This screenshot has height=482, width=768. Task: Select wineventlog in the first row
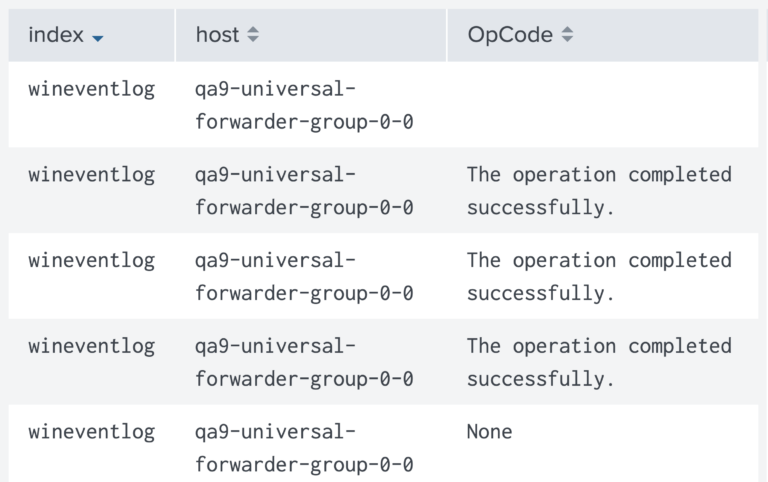click(x=92, y=90)
